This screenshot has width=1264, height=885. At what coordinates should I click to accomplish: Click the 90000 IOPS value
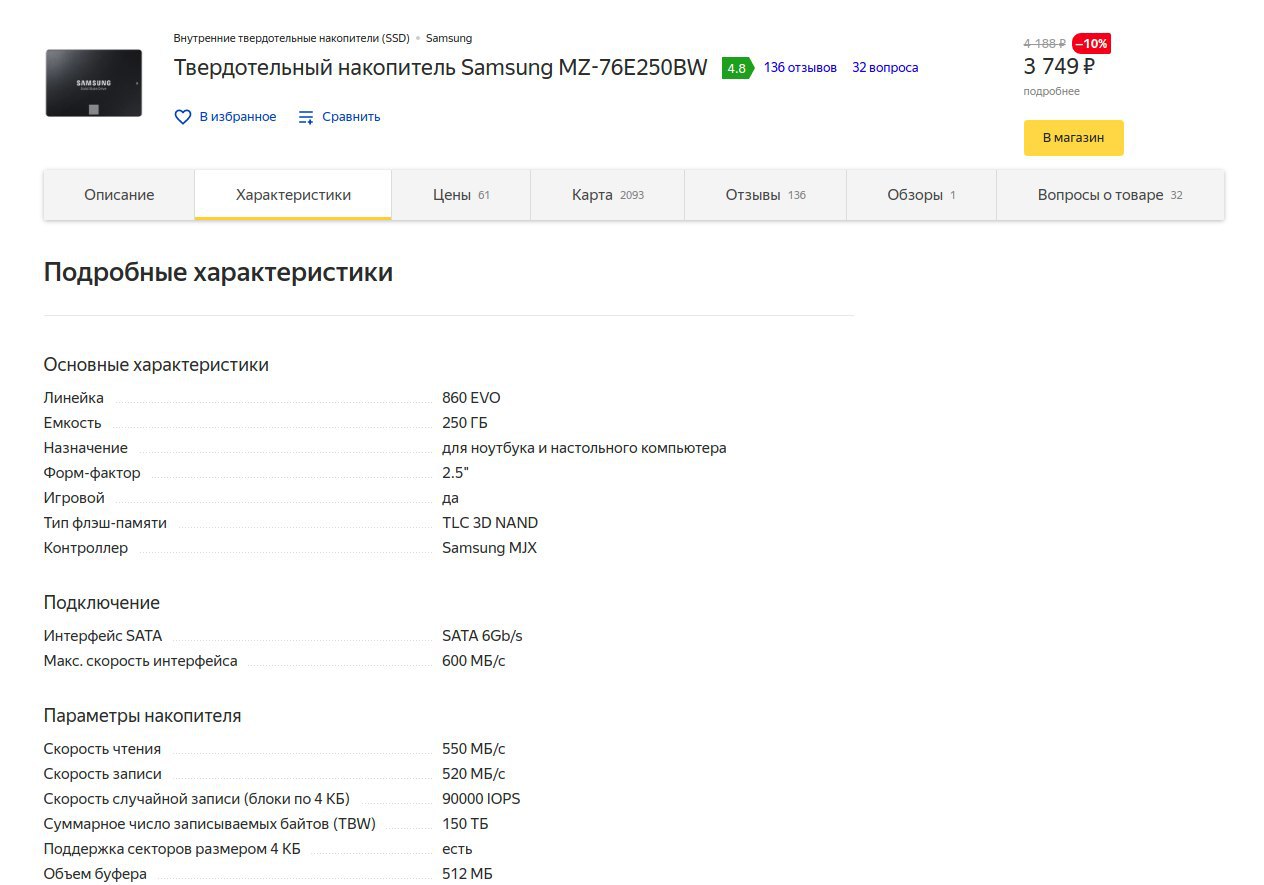[481, 799]
